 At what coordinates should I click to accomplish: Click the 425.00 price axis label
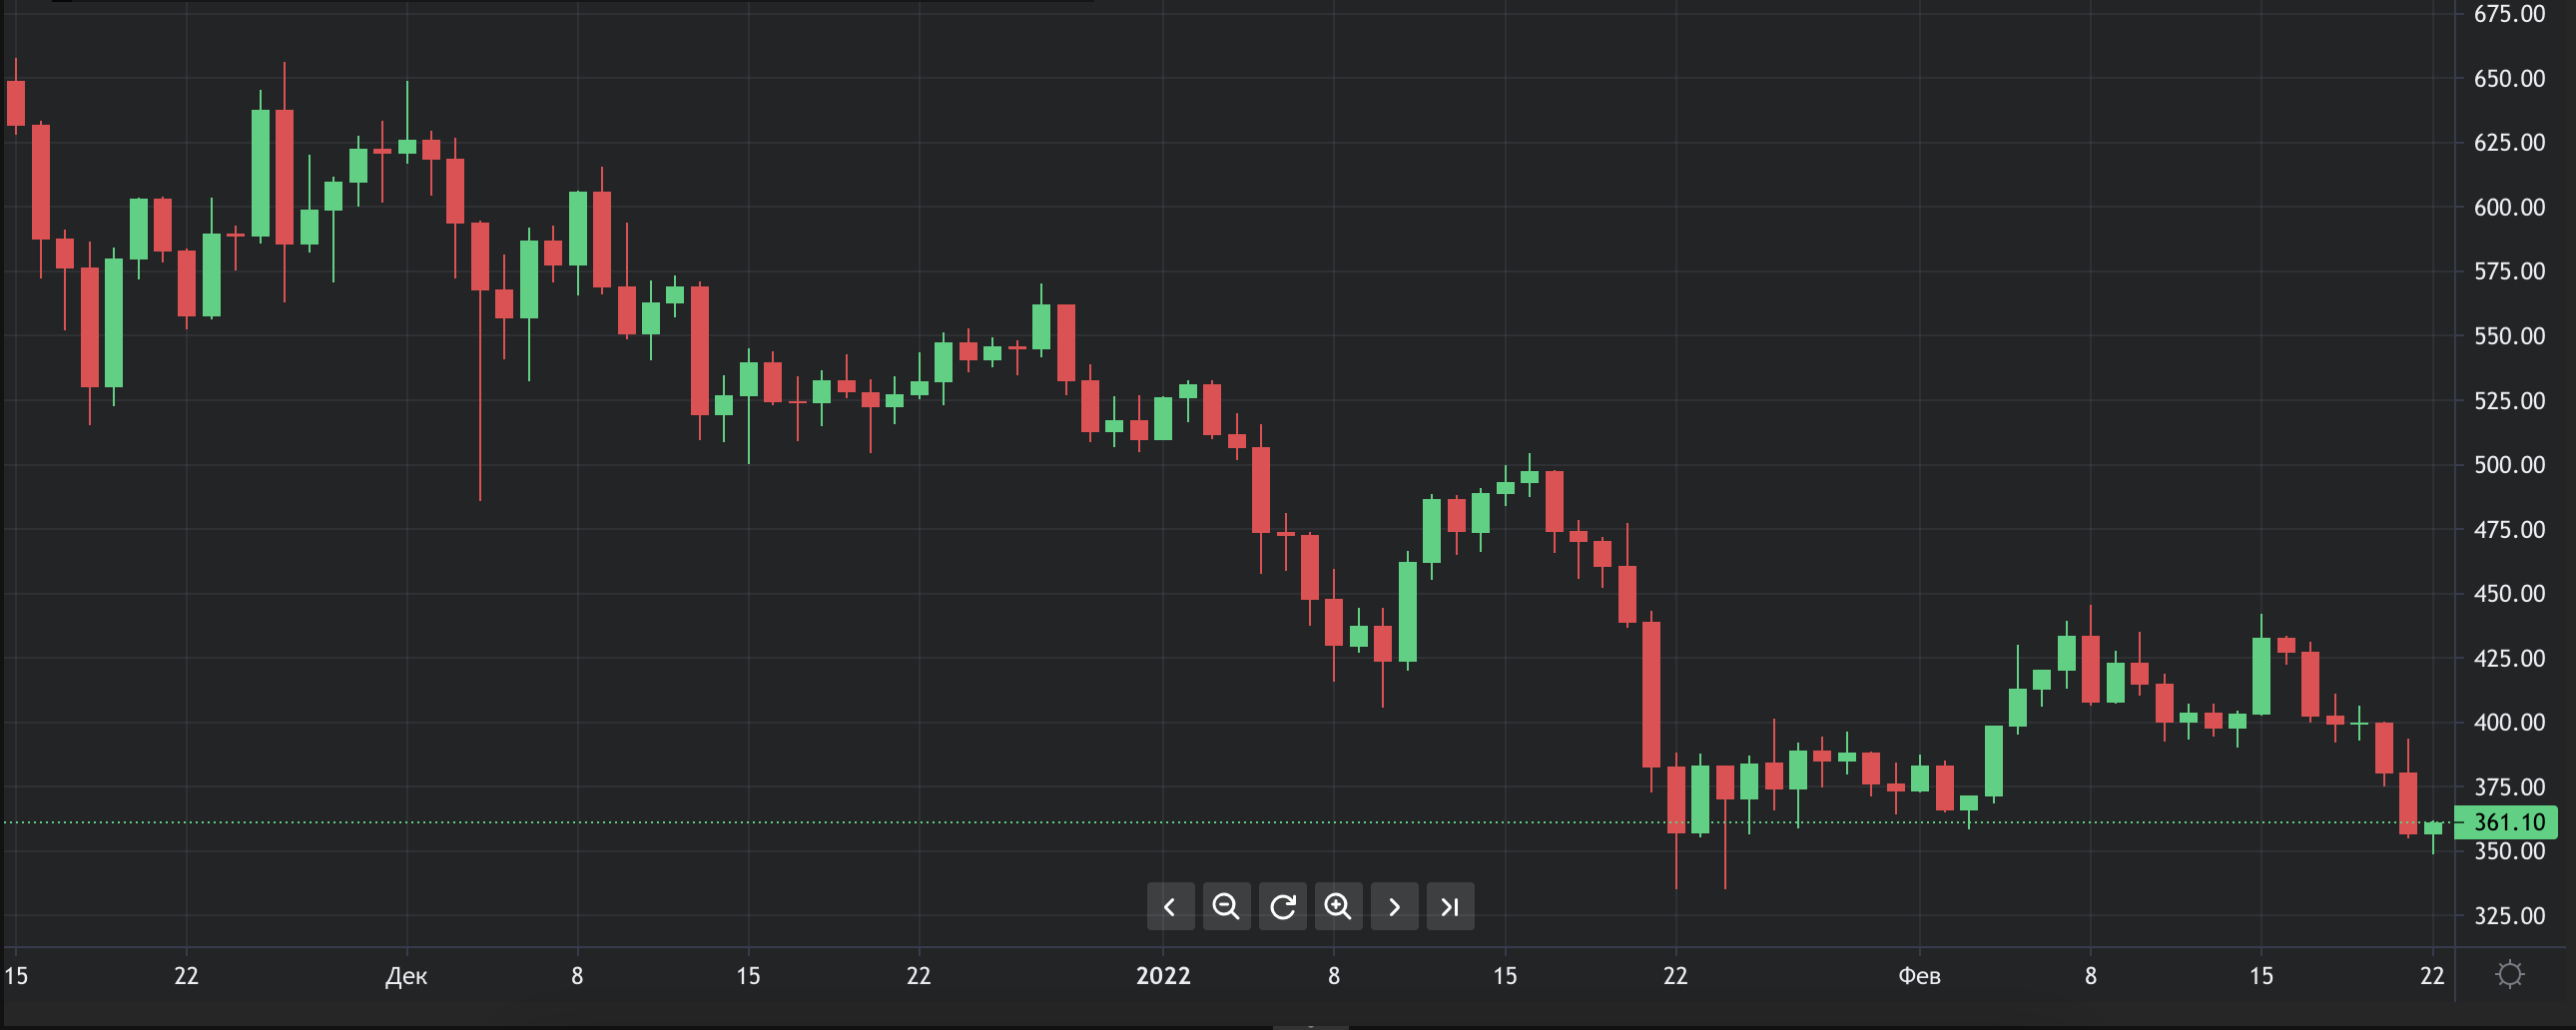[2509, 658]
